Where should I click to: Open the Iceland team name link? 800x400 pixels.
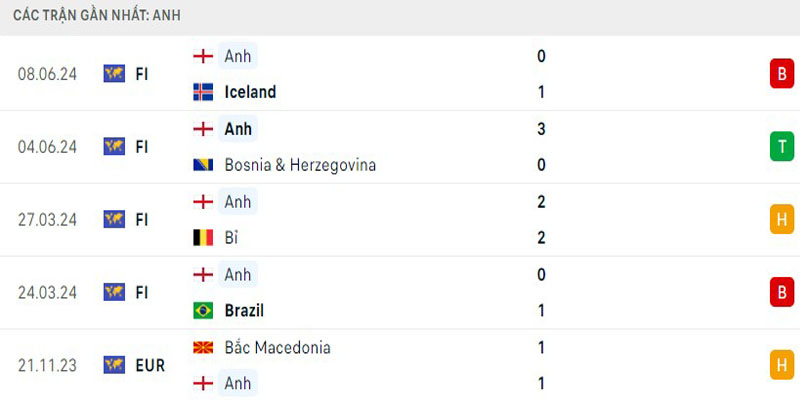(x=250, y=92)
